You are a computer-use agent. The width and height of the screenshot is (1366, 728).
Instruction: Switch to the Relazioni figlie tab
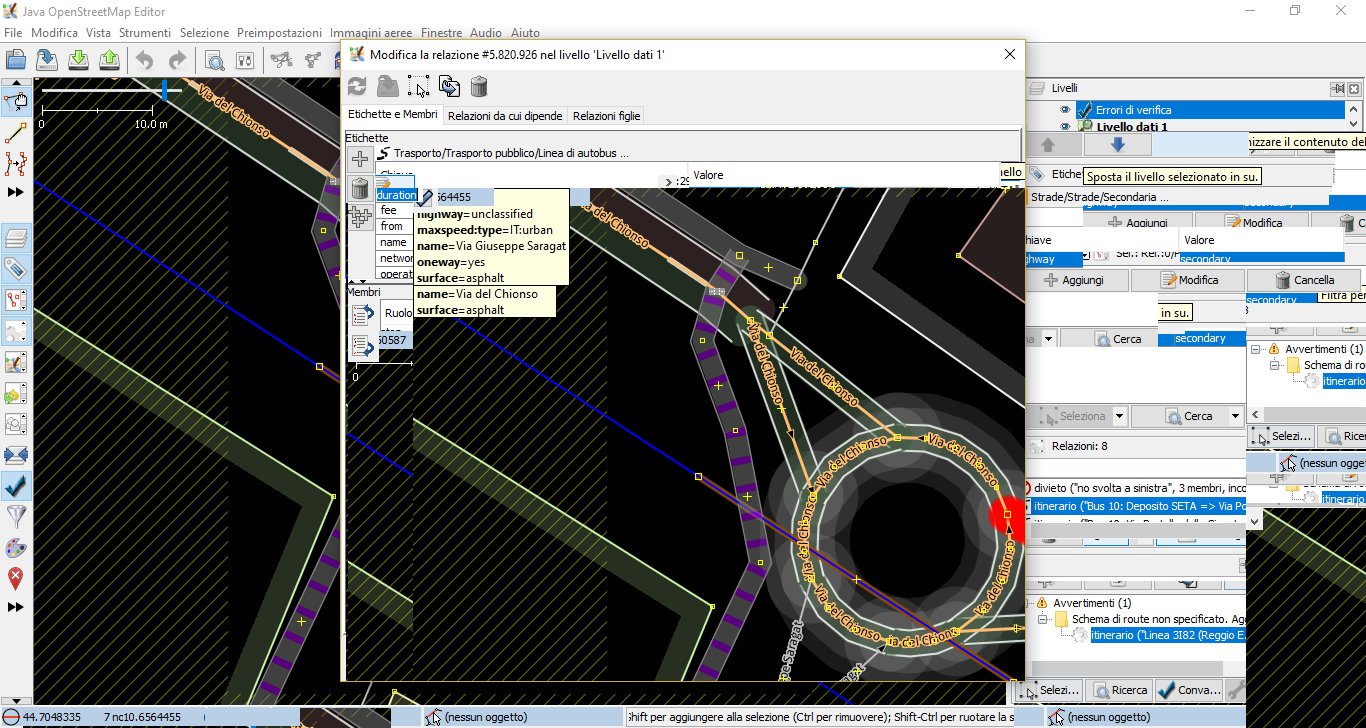tap(606, 116)
